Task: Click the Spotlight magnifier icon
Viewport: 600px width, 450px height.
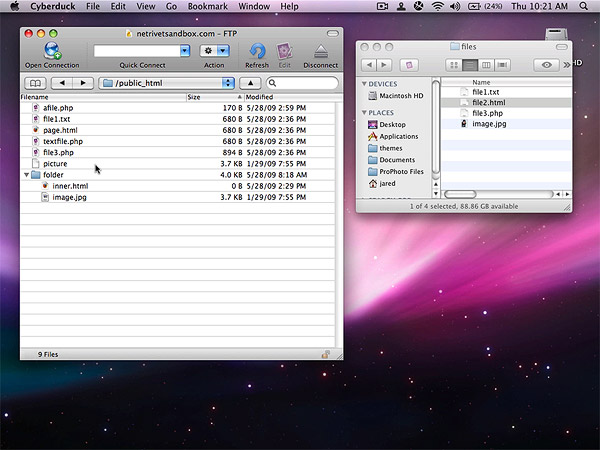Action: 583,6
